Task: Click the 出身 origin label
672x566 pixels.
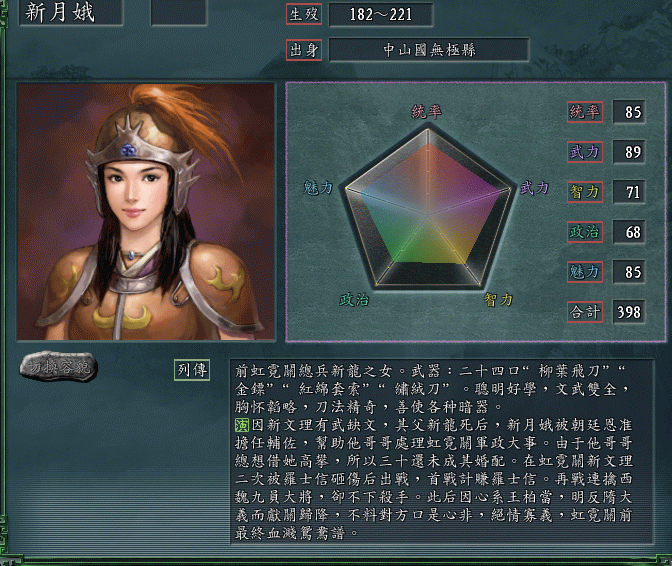Action: (304, 50)
